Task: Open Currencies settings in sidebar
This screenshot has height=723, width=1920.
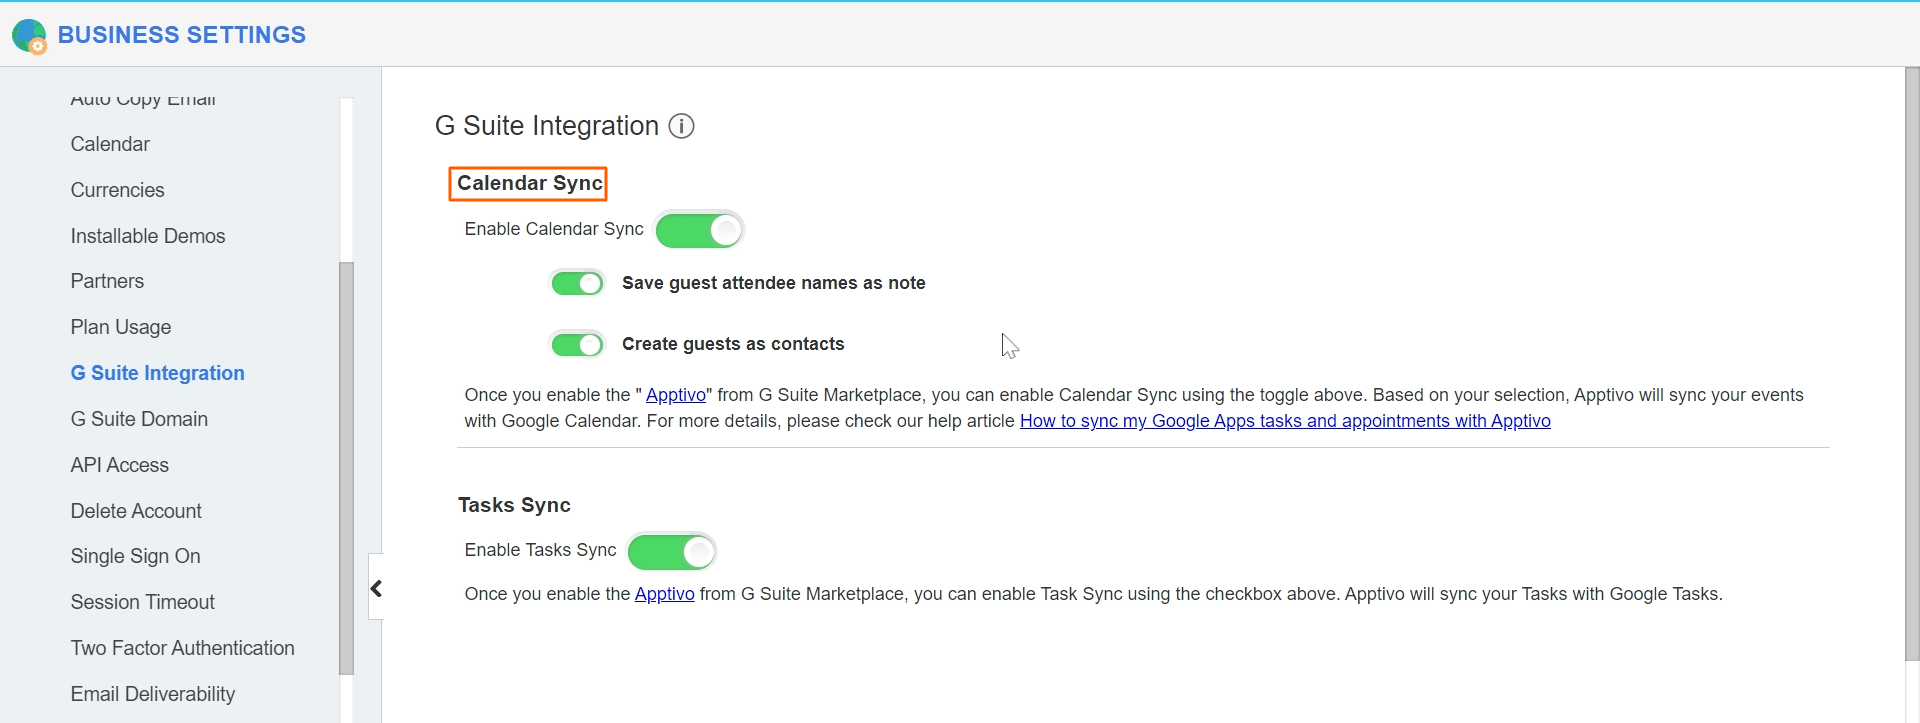Action: pos(117,190)
